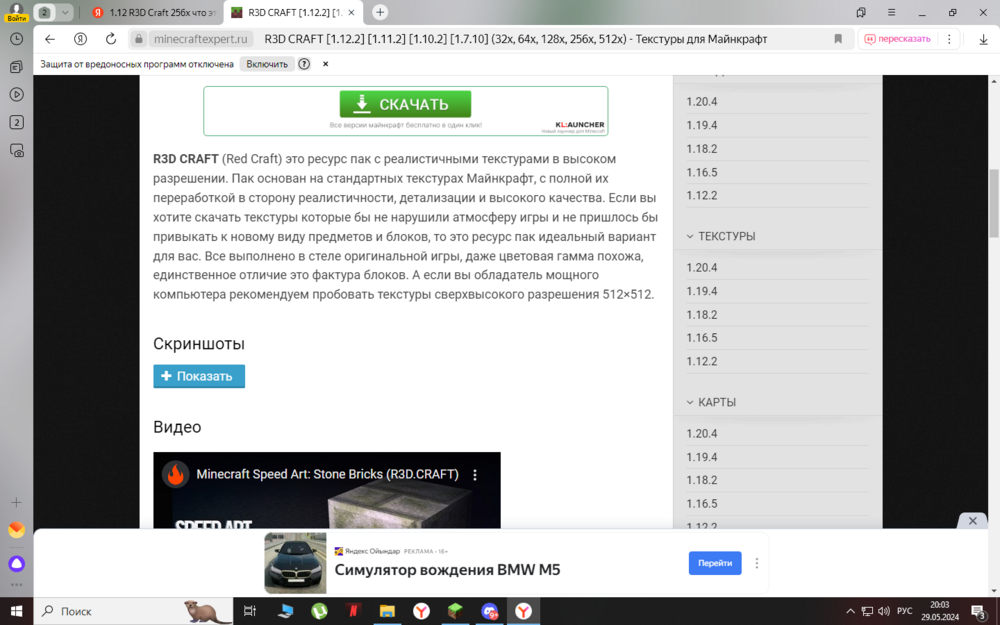Open the video player sidebar icon

17,94
